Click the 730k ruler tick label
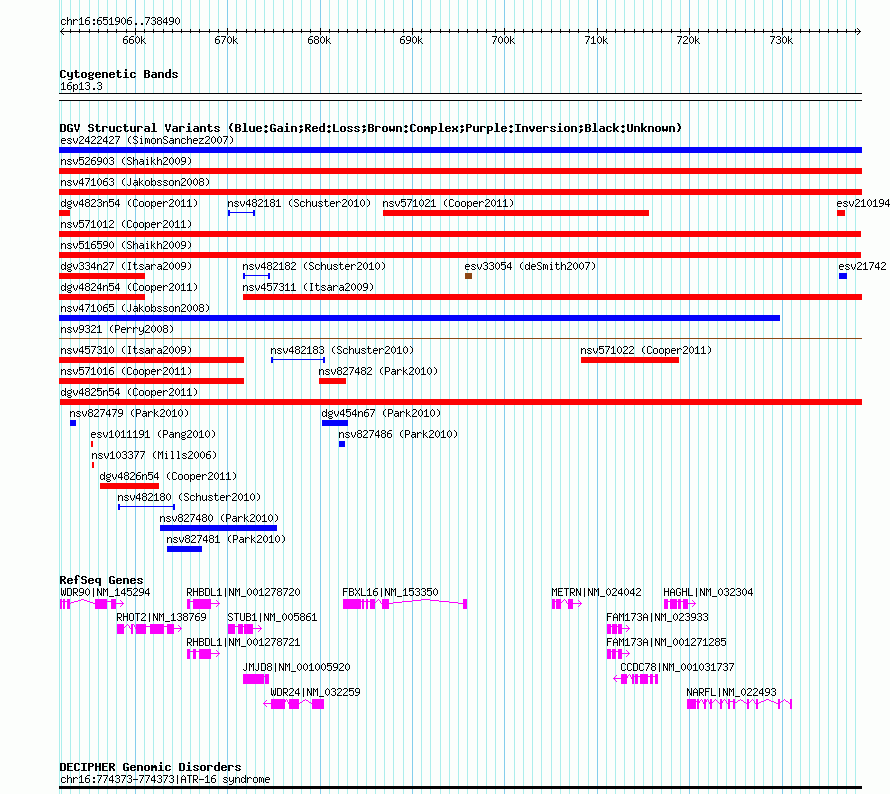Image resolution: width=890 pixels, height=794 pixels. [782, 40]
